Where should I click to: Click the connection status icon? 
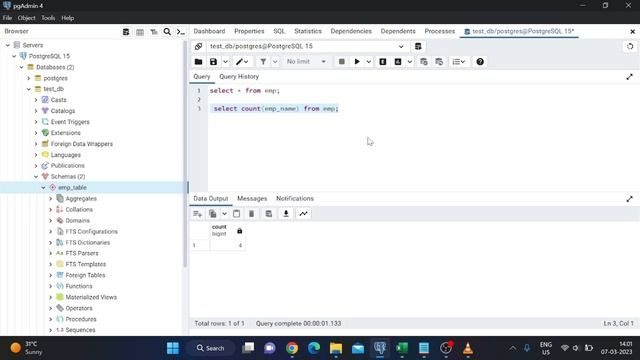pos(198,46)
